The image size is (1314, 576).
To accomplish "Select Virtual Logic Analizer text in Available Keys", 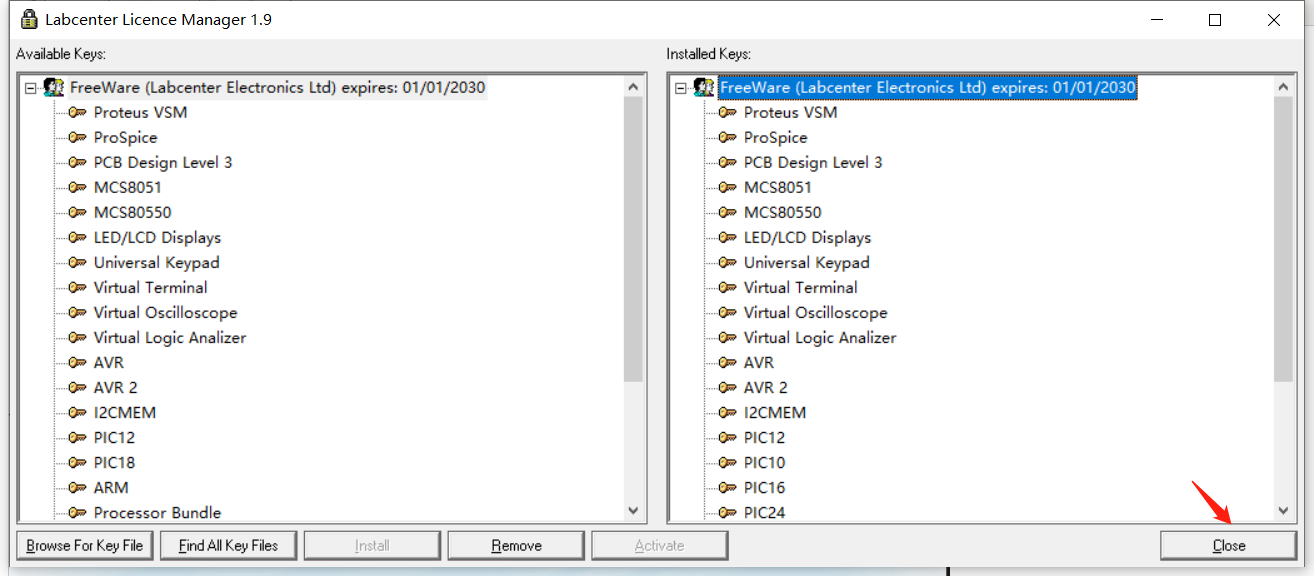I will click(170, 337).
